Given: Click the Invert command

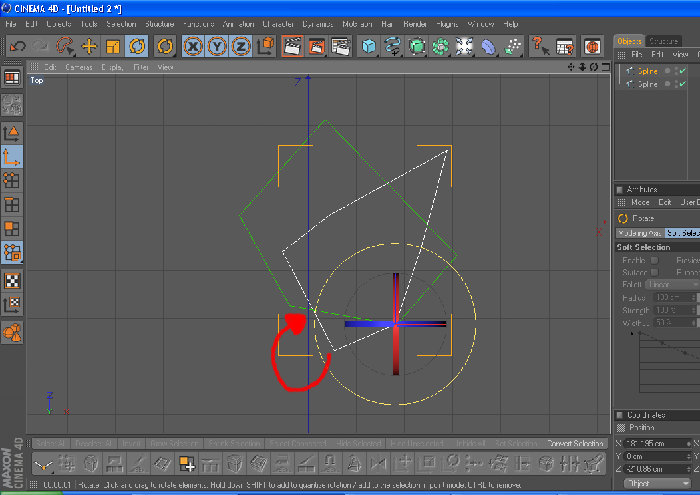Looking at the screenshot, I should tap(131, 444).
